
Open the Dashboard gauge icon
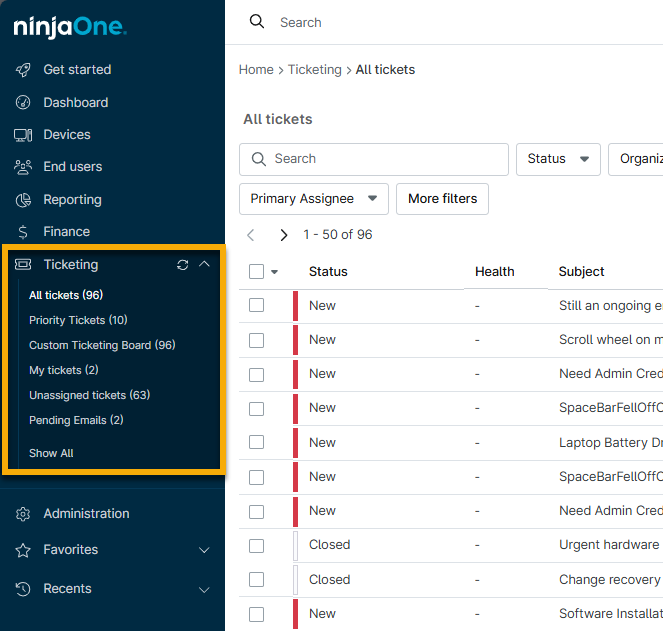(x=23, y=103)
